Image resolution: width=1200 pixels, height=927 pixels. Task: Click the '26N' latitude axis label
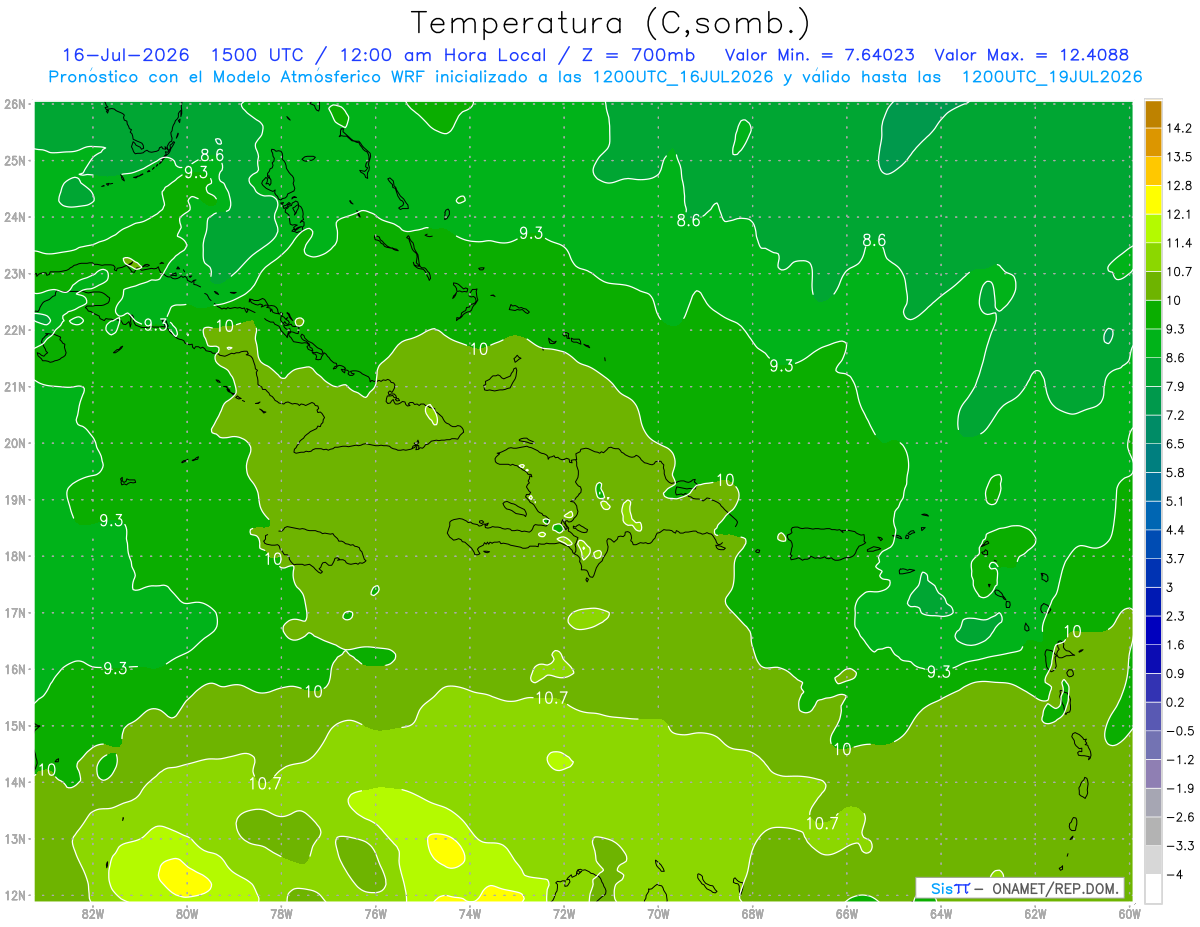tap(14, 104)
